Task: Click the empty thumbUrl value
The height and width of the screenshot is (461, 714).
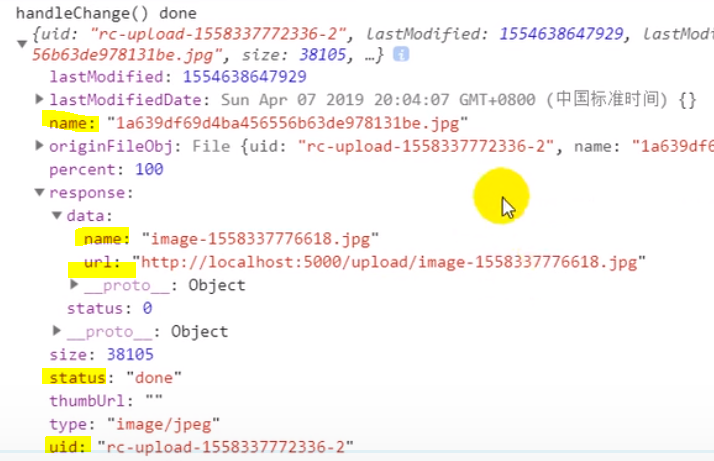Action: [x=154, y=400]
